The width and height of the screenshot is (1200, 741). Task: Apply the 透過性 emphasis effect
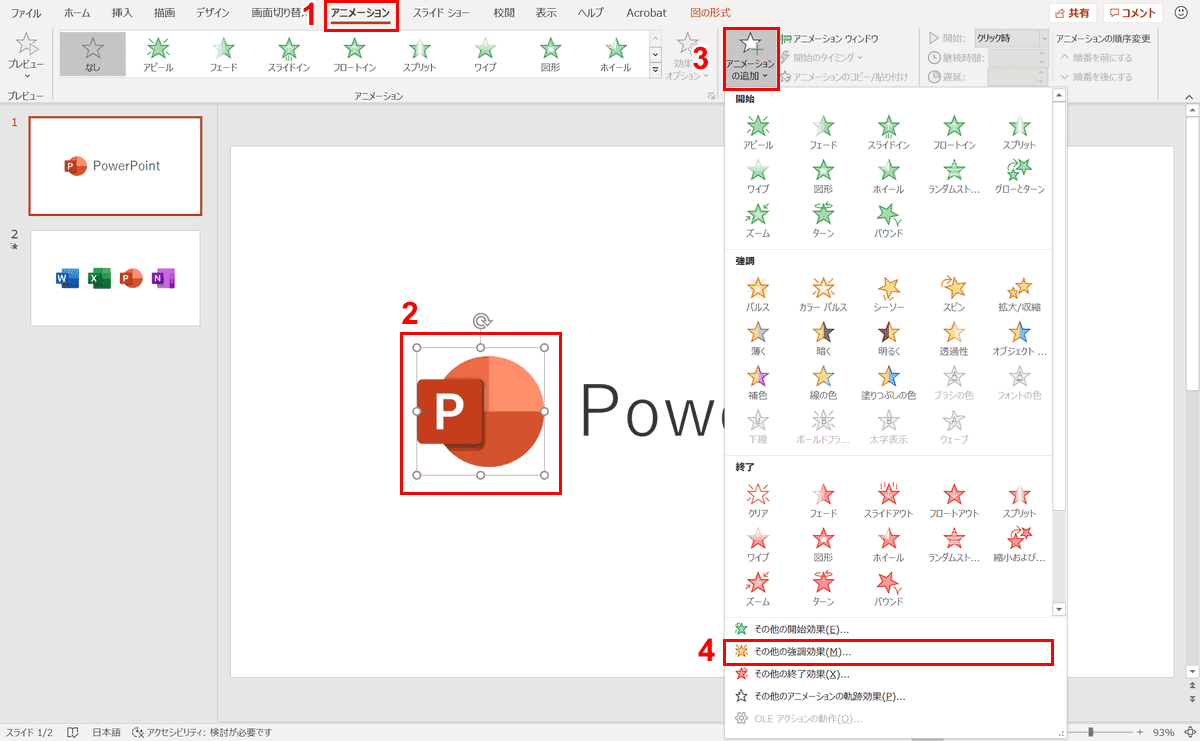954,338
